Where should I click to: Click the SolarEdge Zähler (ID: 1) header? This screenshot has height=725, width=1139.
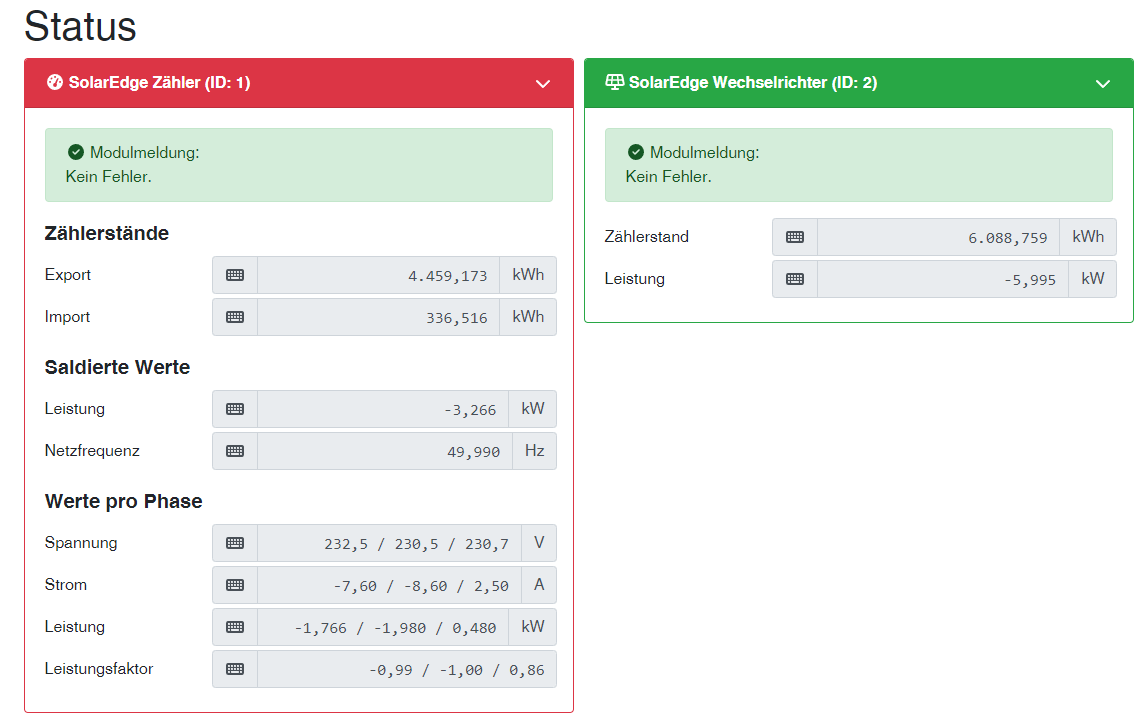pyautogui.click(x=159, y=83)
